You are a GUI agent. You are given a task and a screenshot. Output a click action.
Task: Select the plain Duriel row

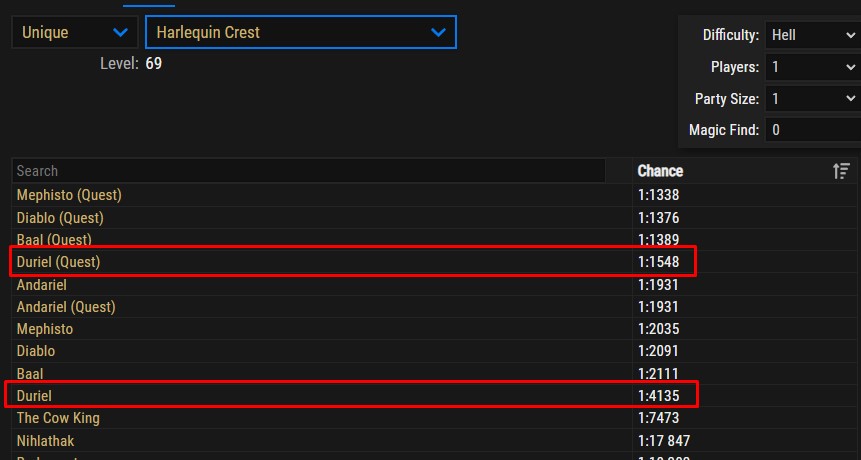434,396
